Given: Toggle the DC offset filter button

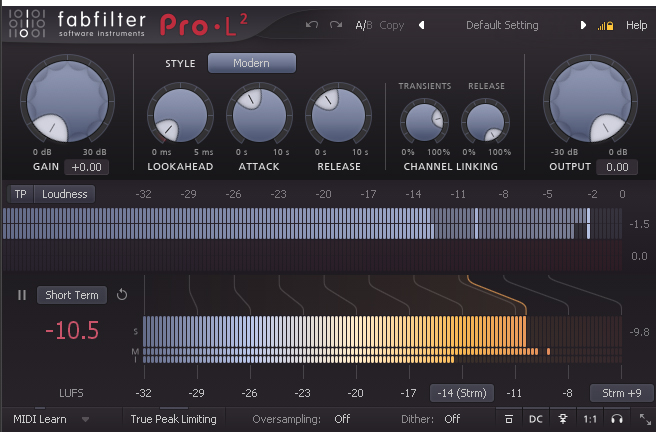Looking at the screenshot, I should 536,419.
